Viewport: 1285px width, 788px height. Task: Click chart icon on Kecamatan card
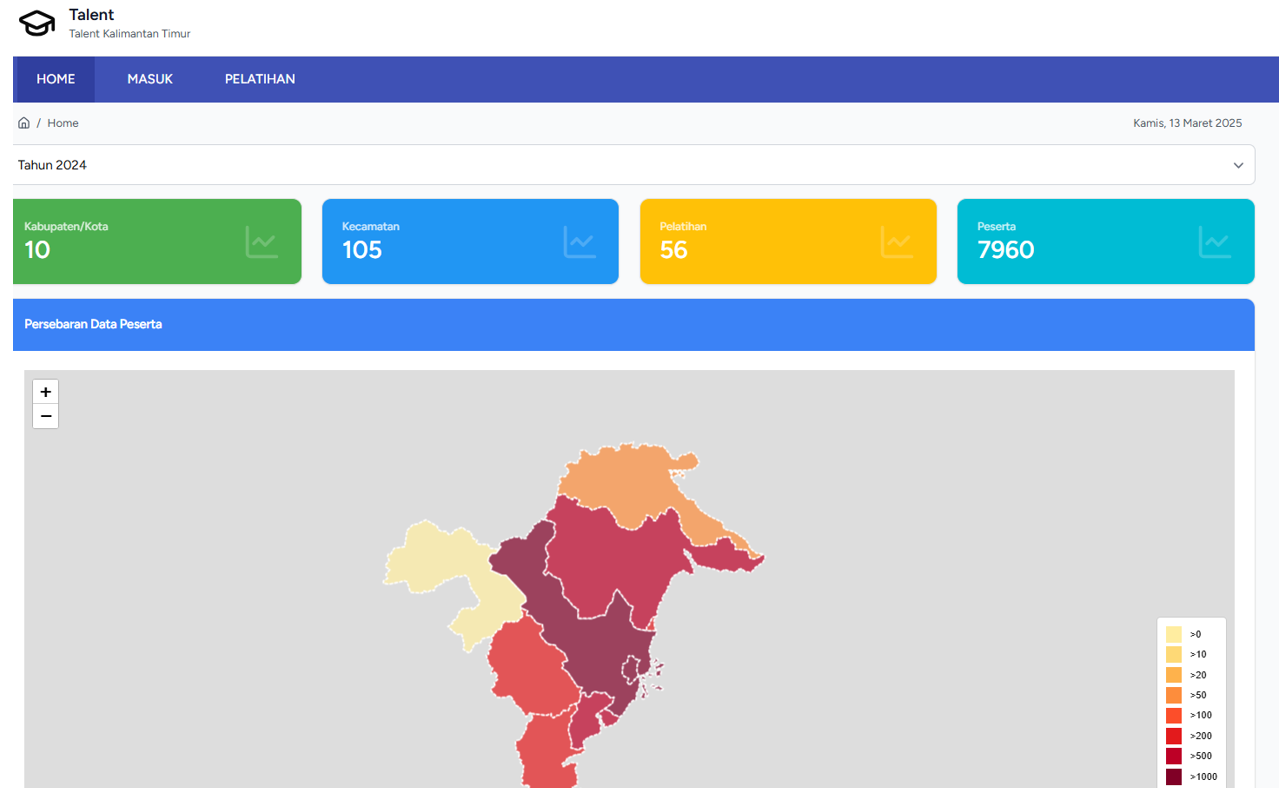[580, 242]
